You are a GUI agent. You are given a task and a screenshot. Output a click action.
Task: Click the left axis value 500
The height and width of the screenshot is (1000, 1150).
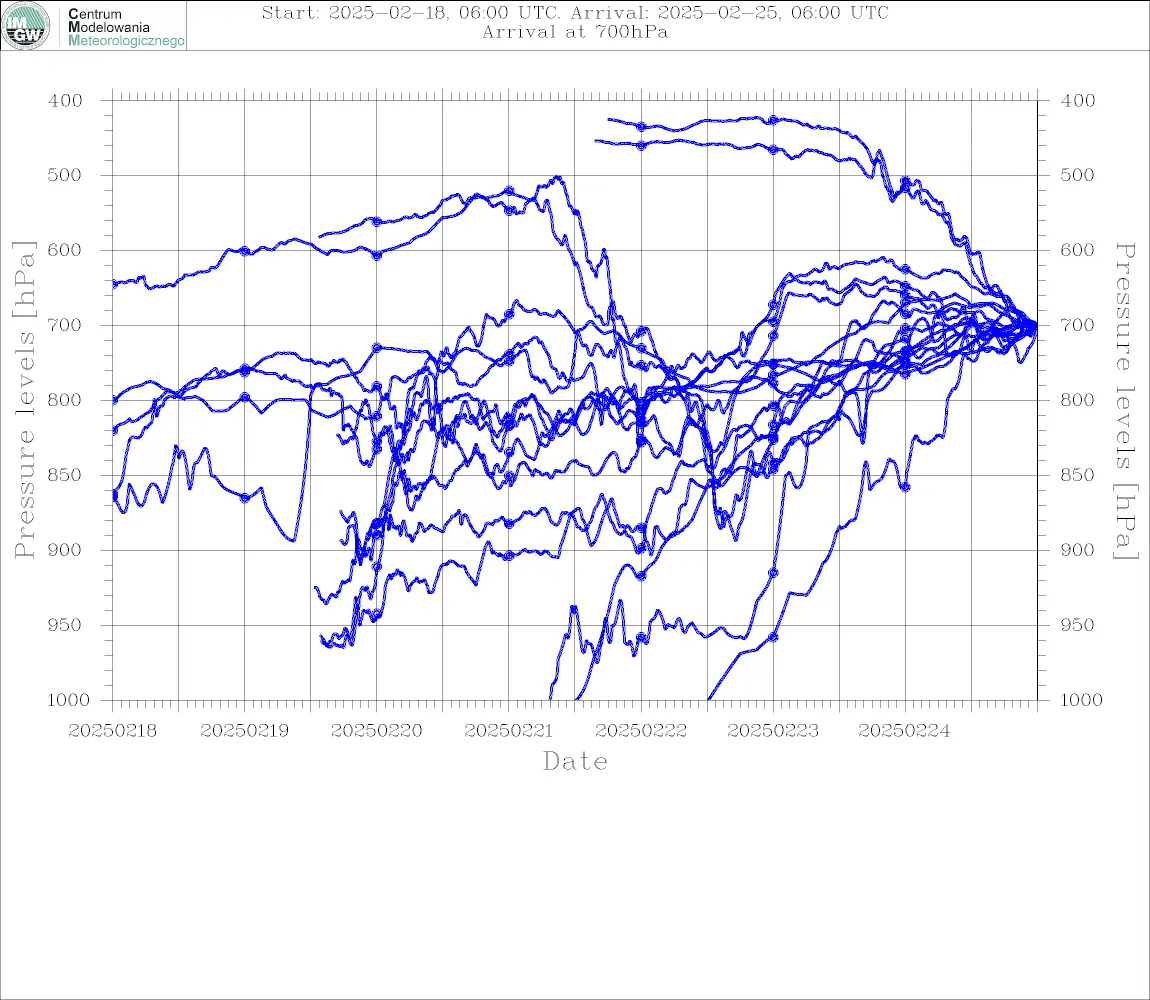click(65, 175)
